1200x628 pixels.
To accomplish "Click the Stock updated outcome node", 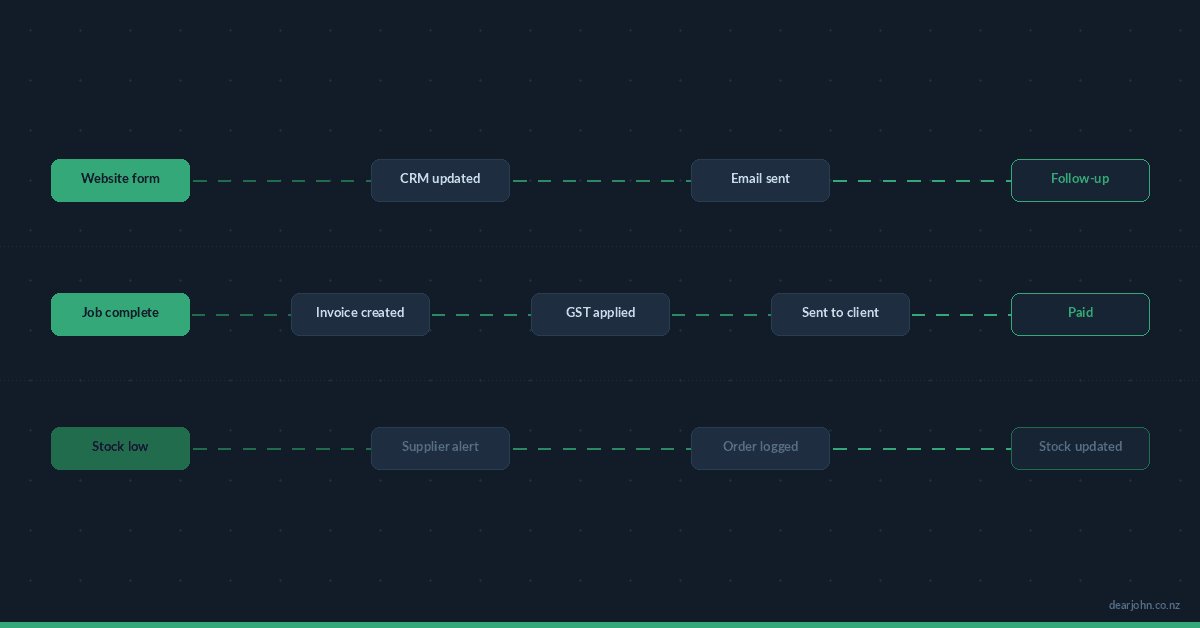I will pos(1080,447).
